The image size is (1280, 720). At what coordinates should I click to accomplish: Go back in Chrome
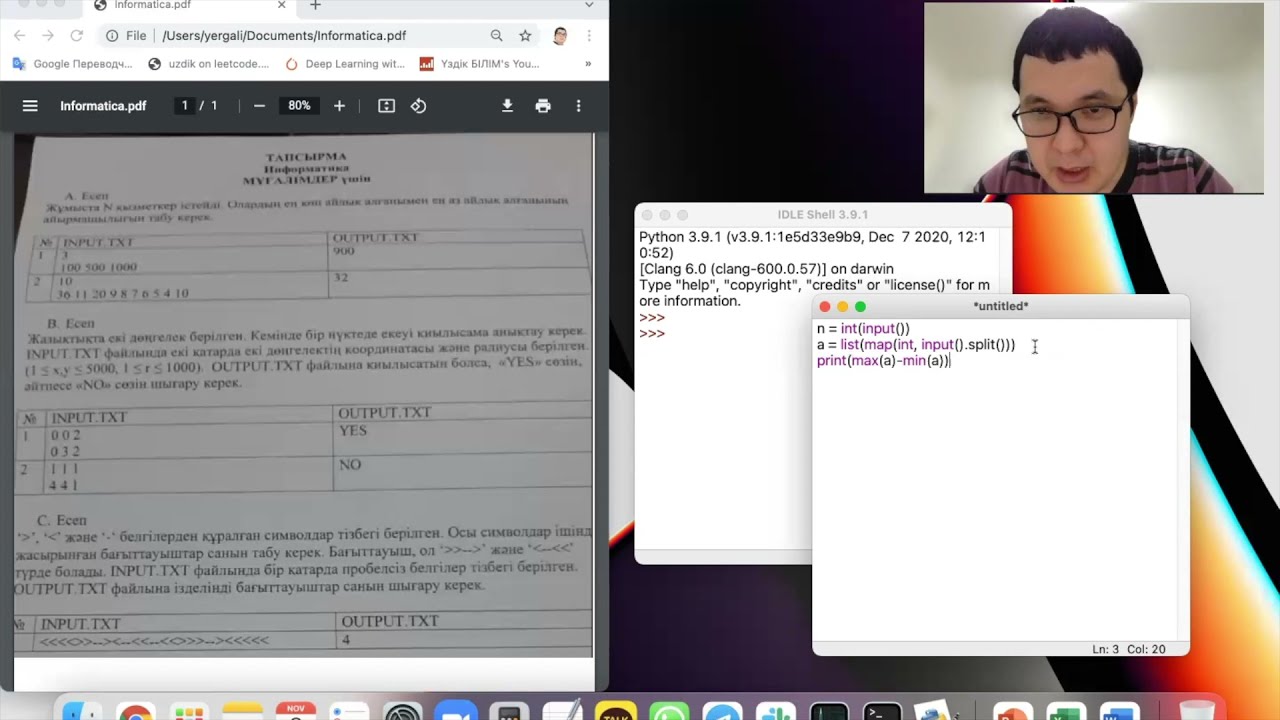point(20,36)
